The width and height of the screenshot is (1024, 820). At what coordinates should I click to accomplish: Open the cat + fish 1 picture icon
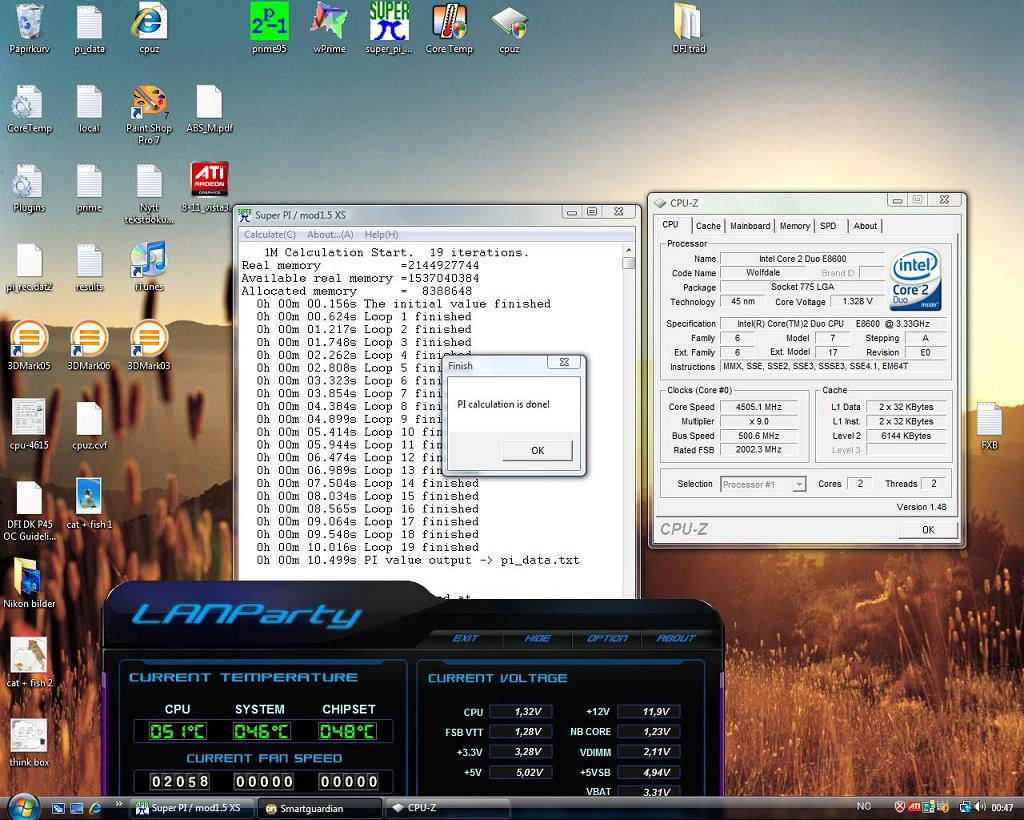[89, 503]
